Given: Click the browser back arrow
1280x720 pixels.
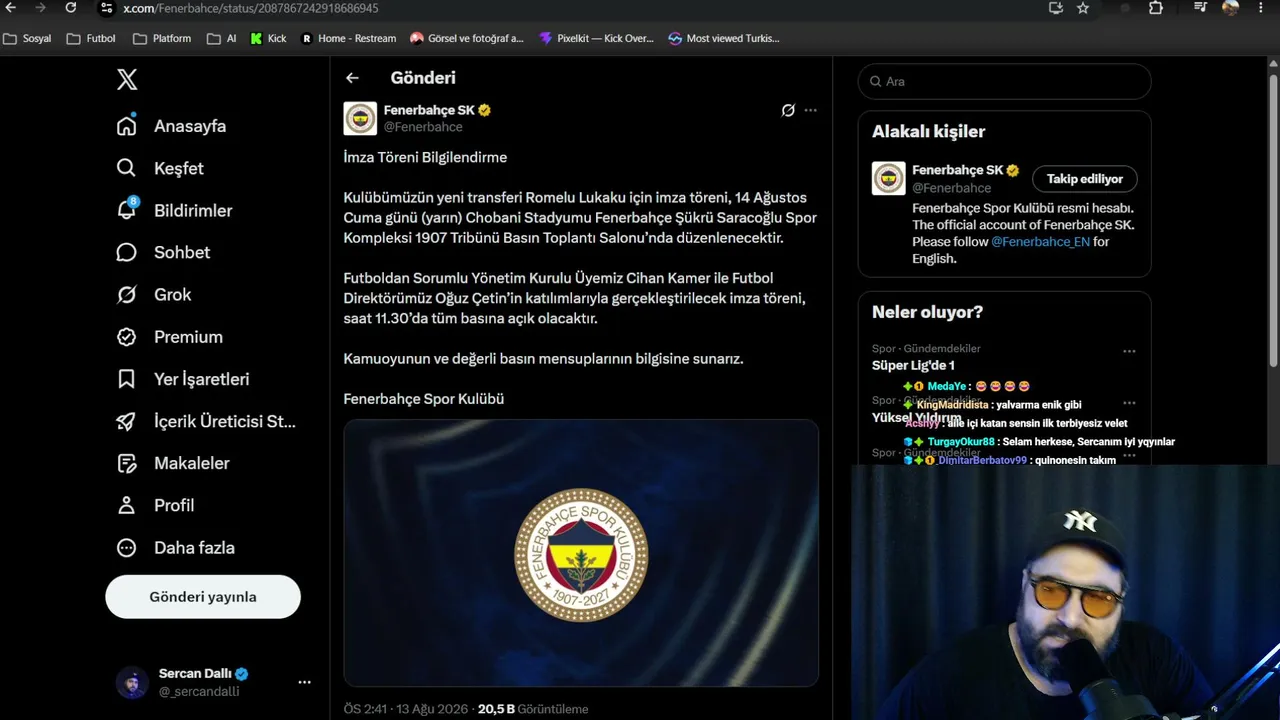Looking at the screenshot, I should (x=11, y=8).
